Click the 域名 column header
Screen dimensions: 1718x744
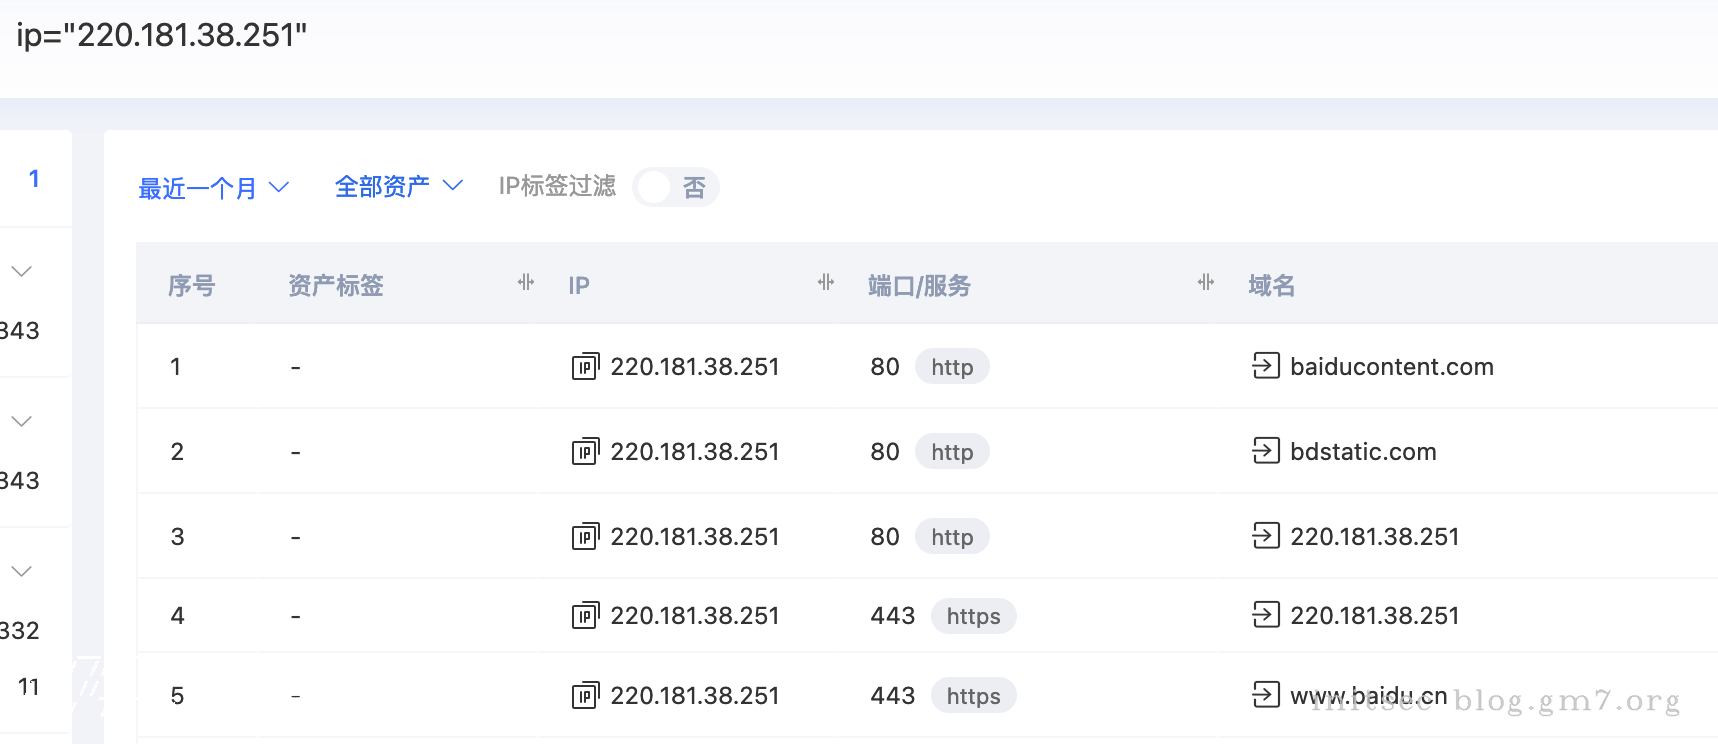[1271, 286]
